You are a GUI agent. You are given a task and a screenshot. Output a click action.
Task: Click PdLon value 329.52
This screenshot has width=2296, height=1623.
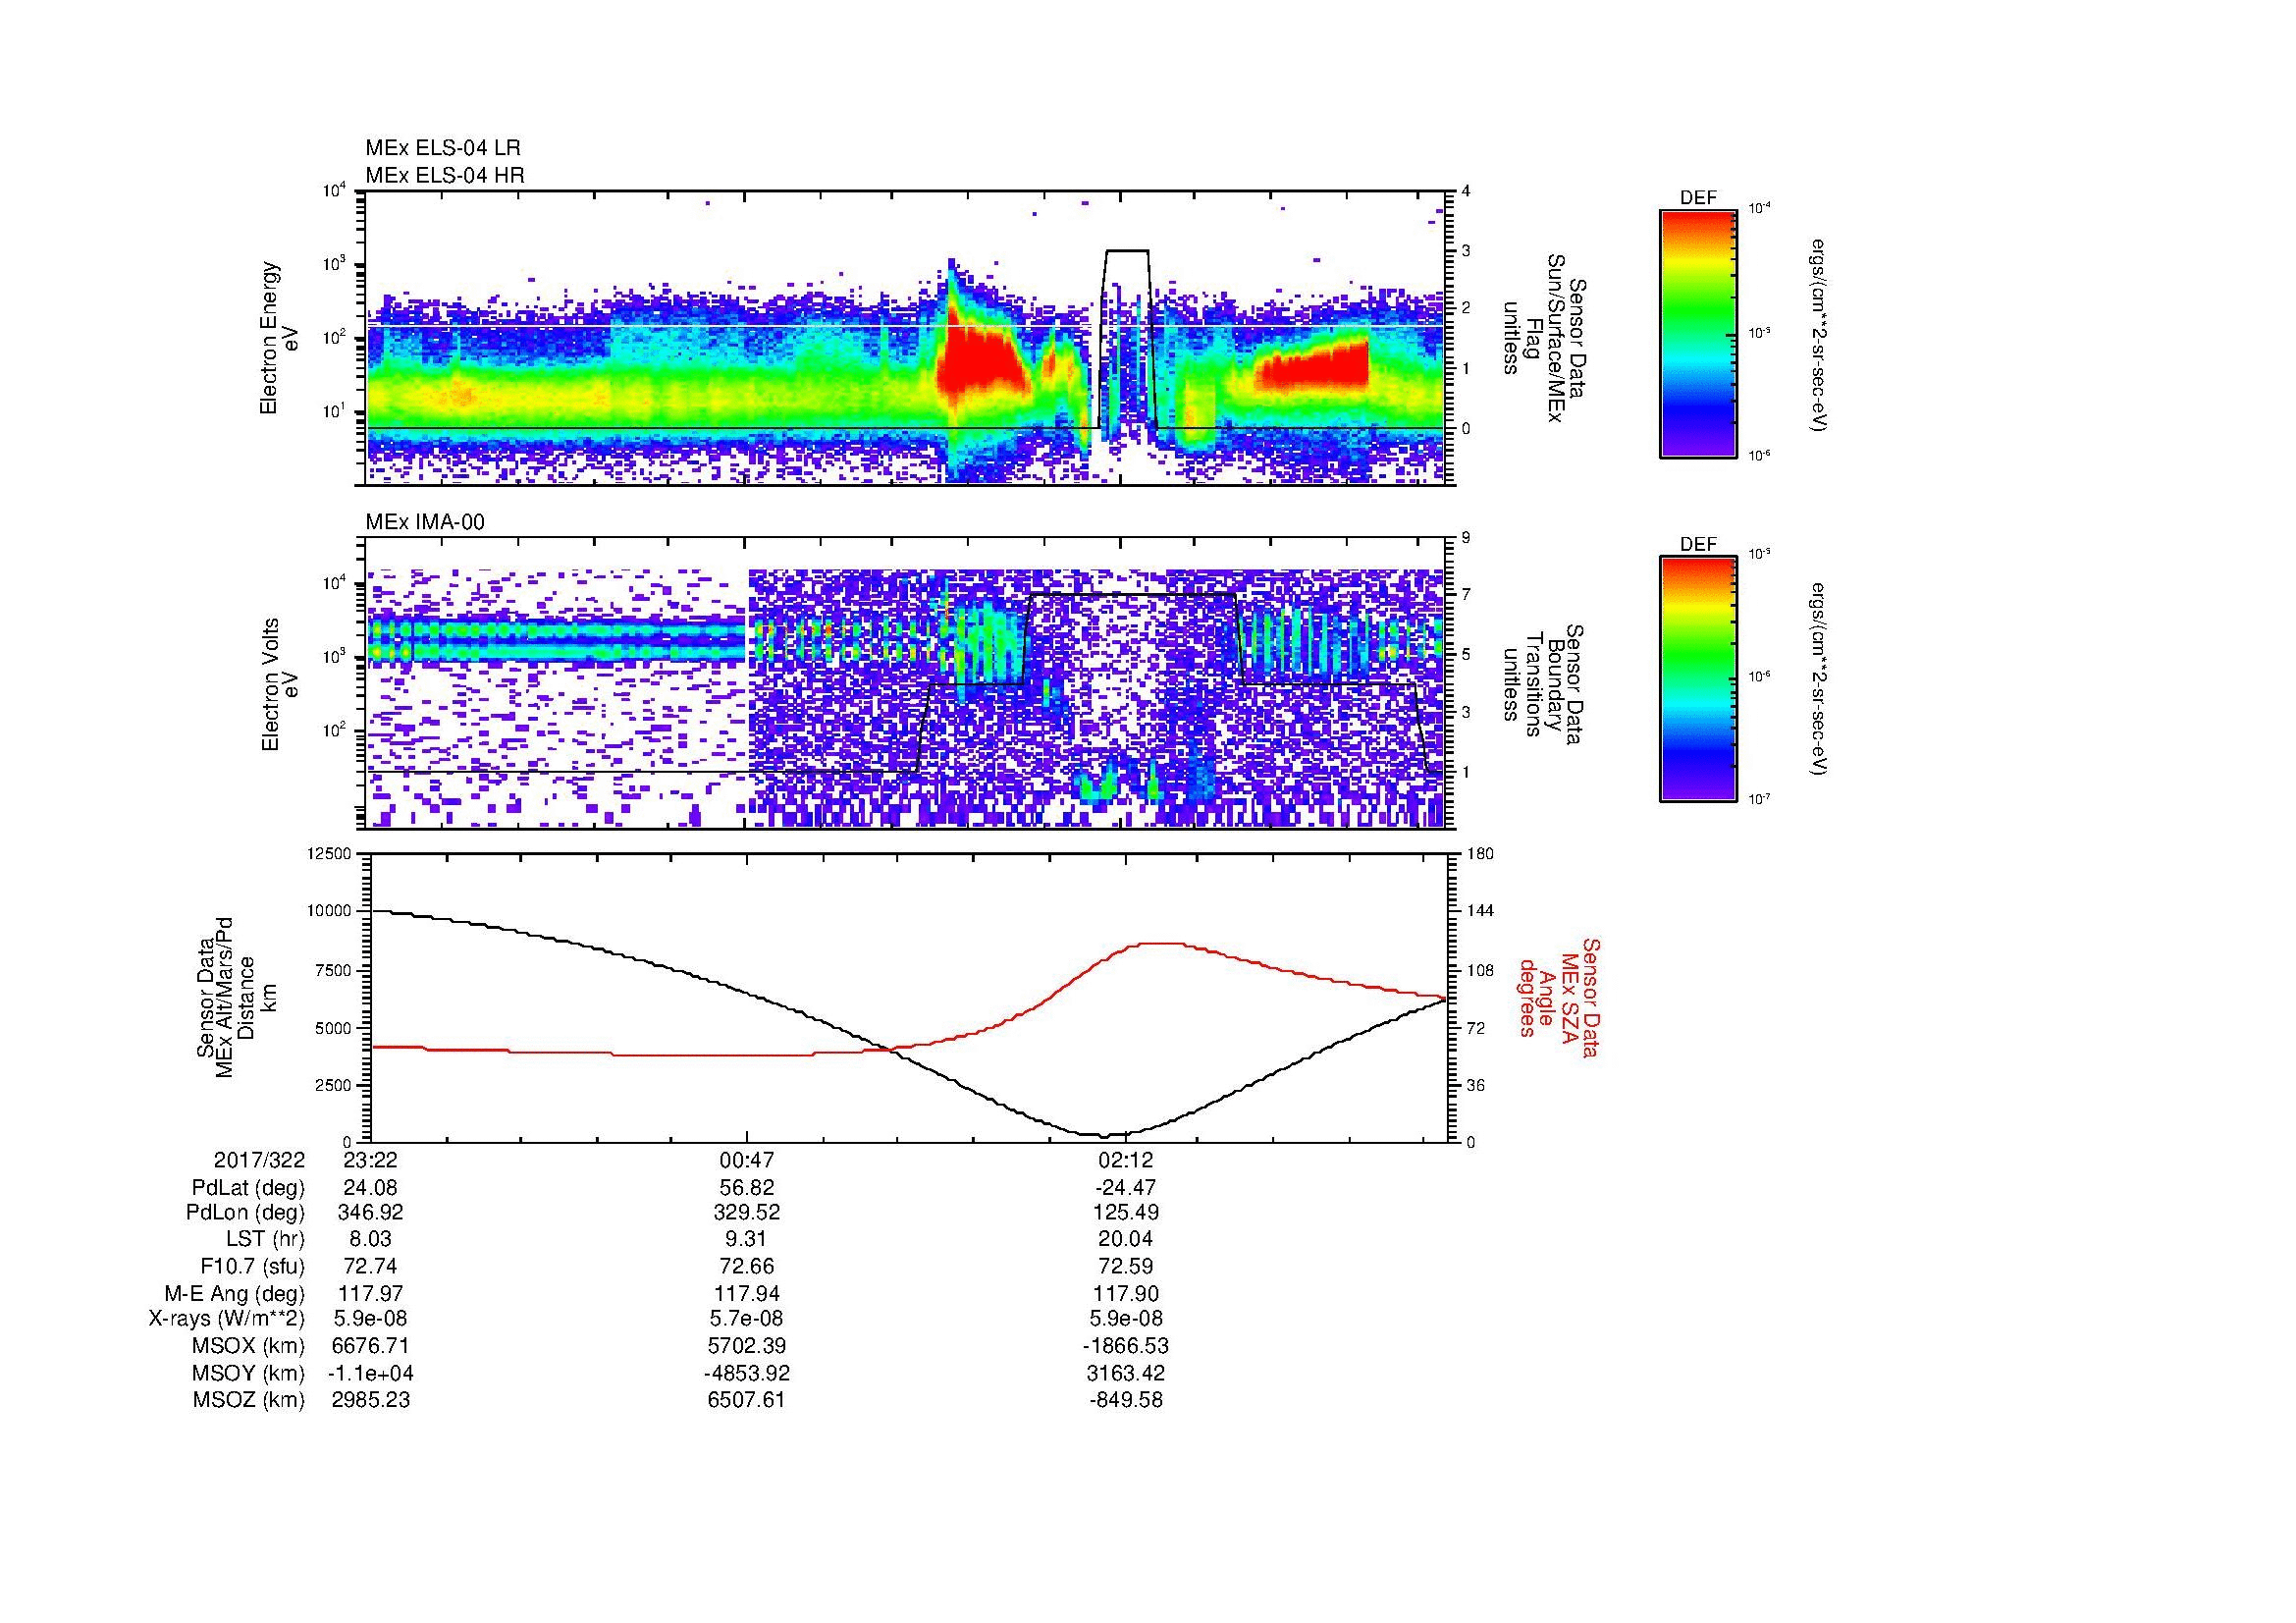point(747,1213)
